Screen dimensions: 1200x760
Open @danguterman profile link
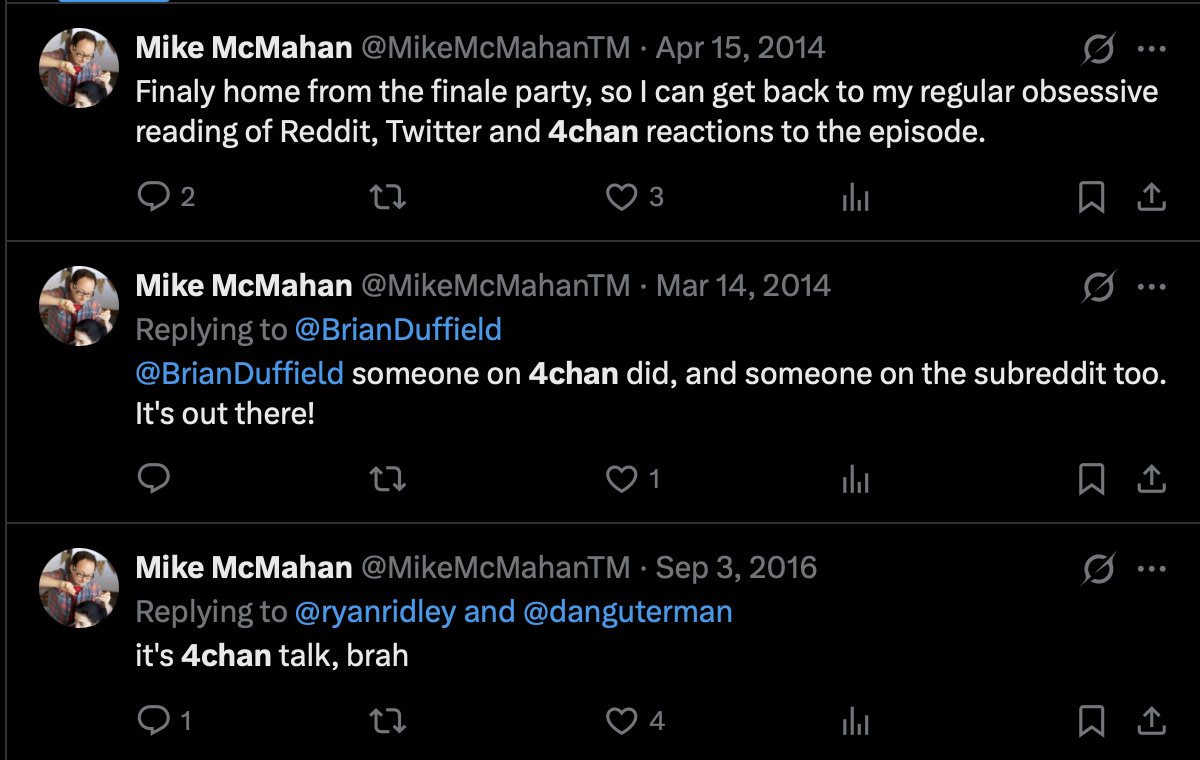[628, 612]
